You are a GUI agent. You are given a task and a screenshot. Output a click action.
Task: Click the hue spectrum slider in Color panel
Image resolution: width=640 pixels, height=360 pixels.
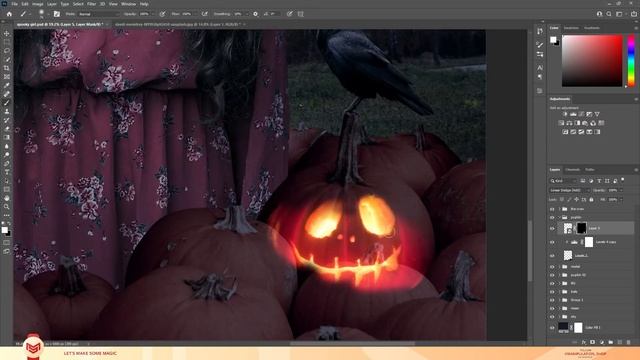[631, 60]
